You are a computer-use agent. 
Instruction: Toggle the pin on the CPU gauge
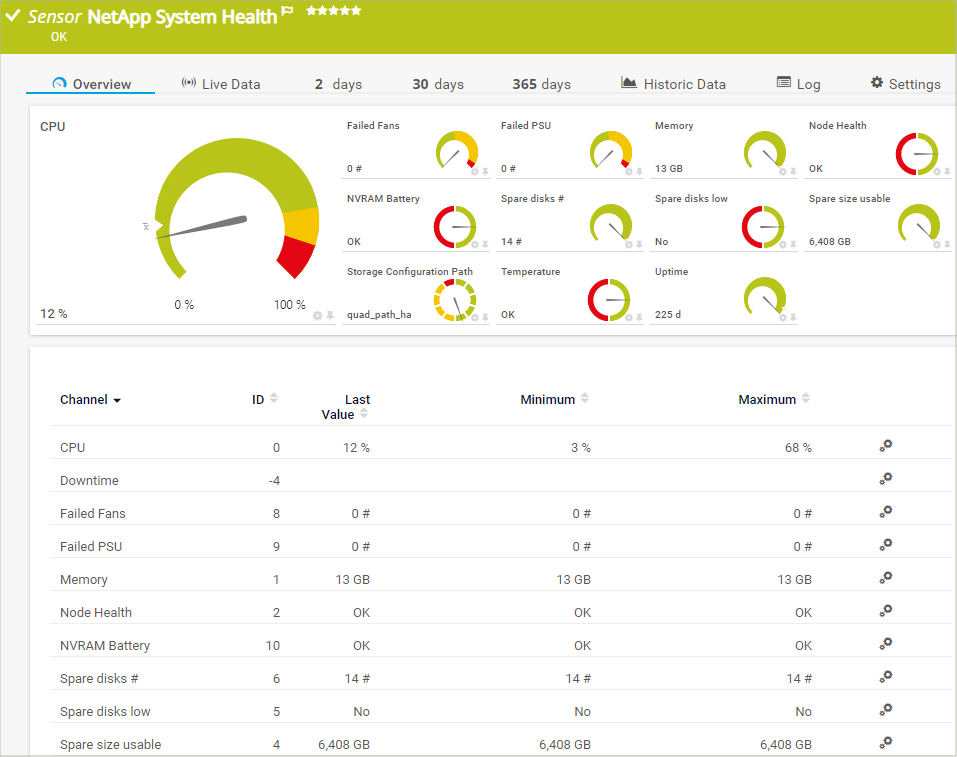pos(330,316)
